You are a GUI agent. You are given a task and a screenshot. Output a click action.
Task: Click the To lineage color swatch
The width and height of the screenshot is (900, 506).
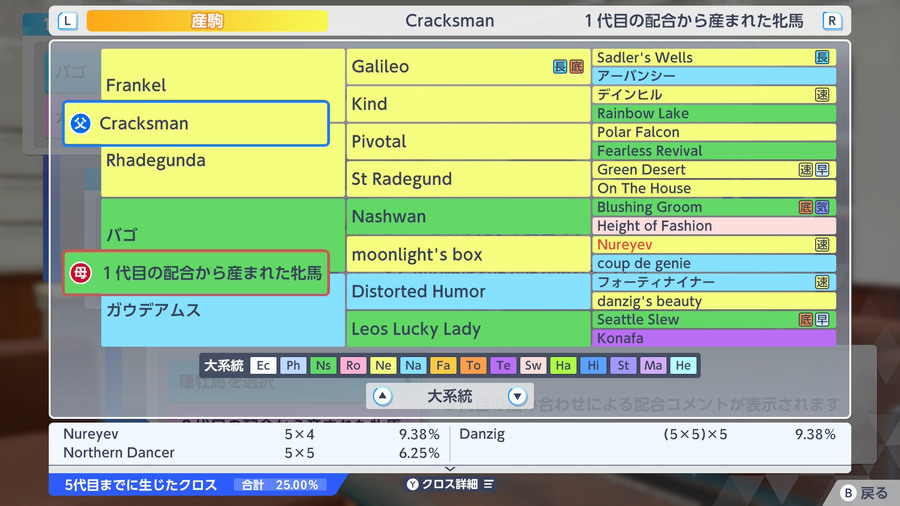[x=473, y=365]
